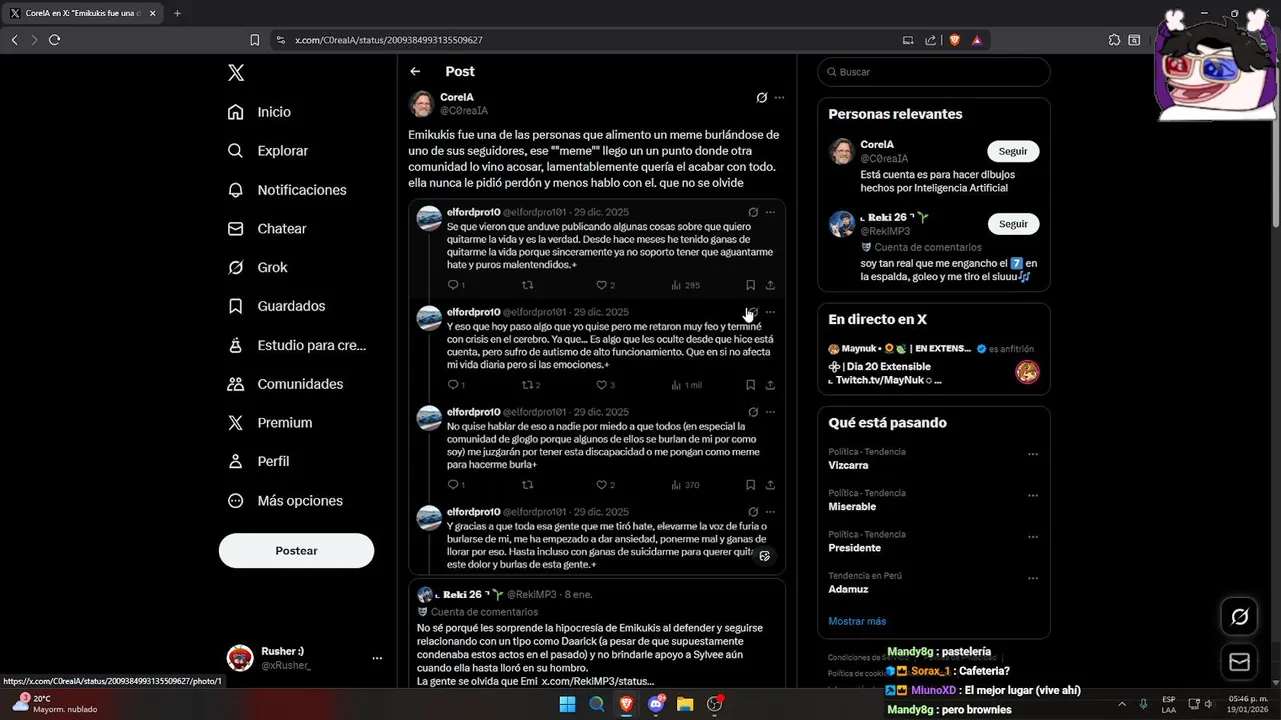This screenshot has height=720, width=1281.
Task: Open File Explorer from taskbar
Action: pos(685,704)
